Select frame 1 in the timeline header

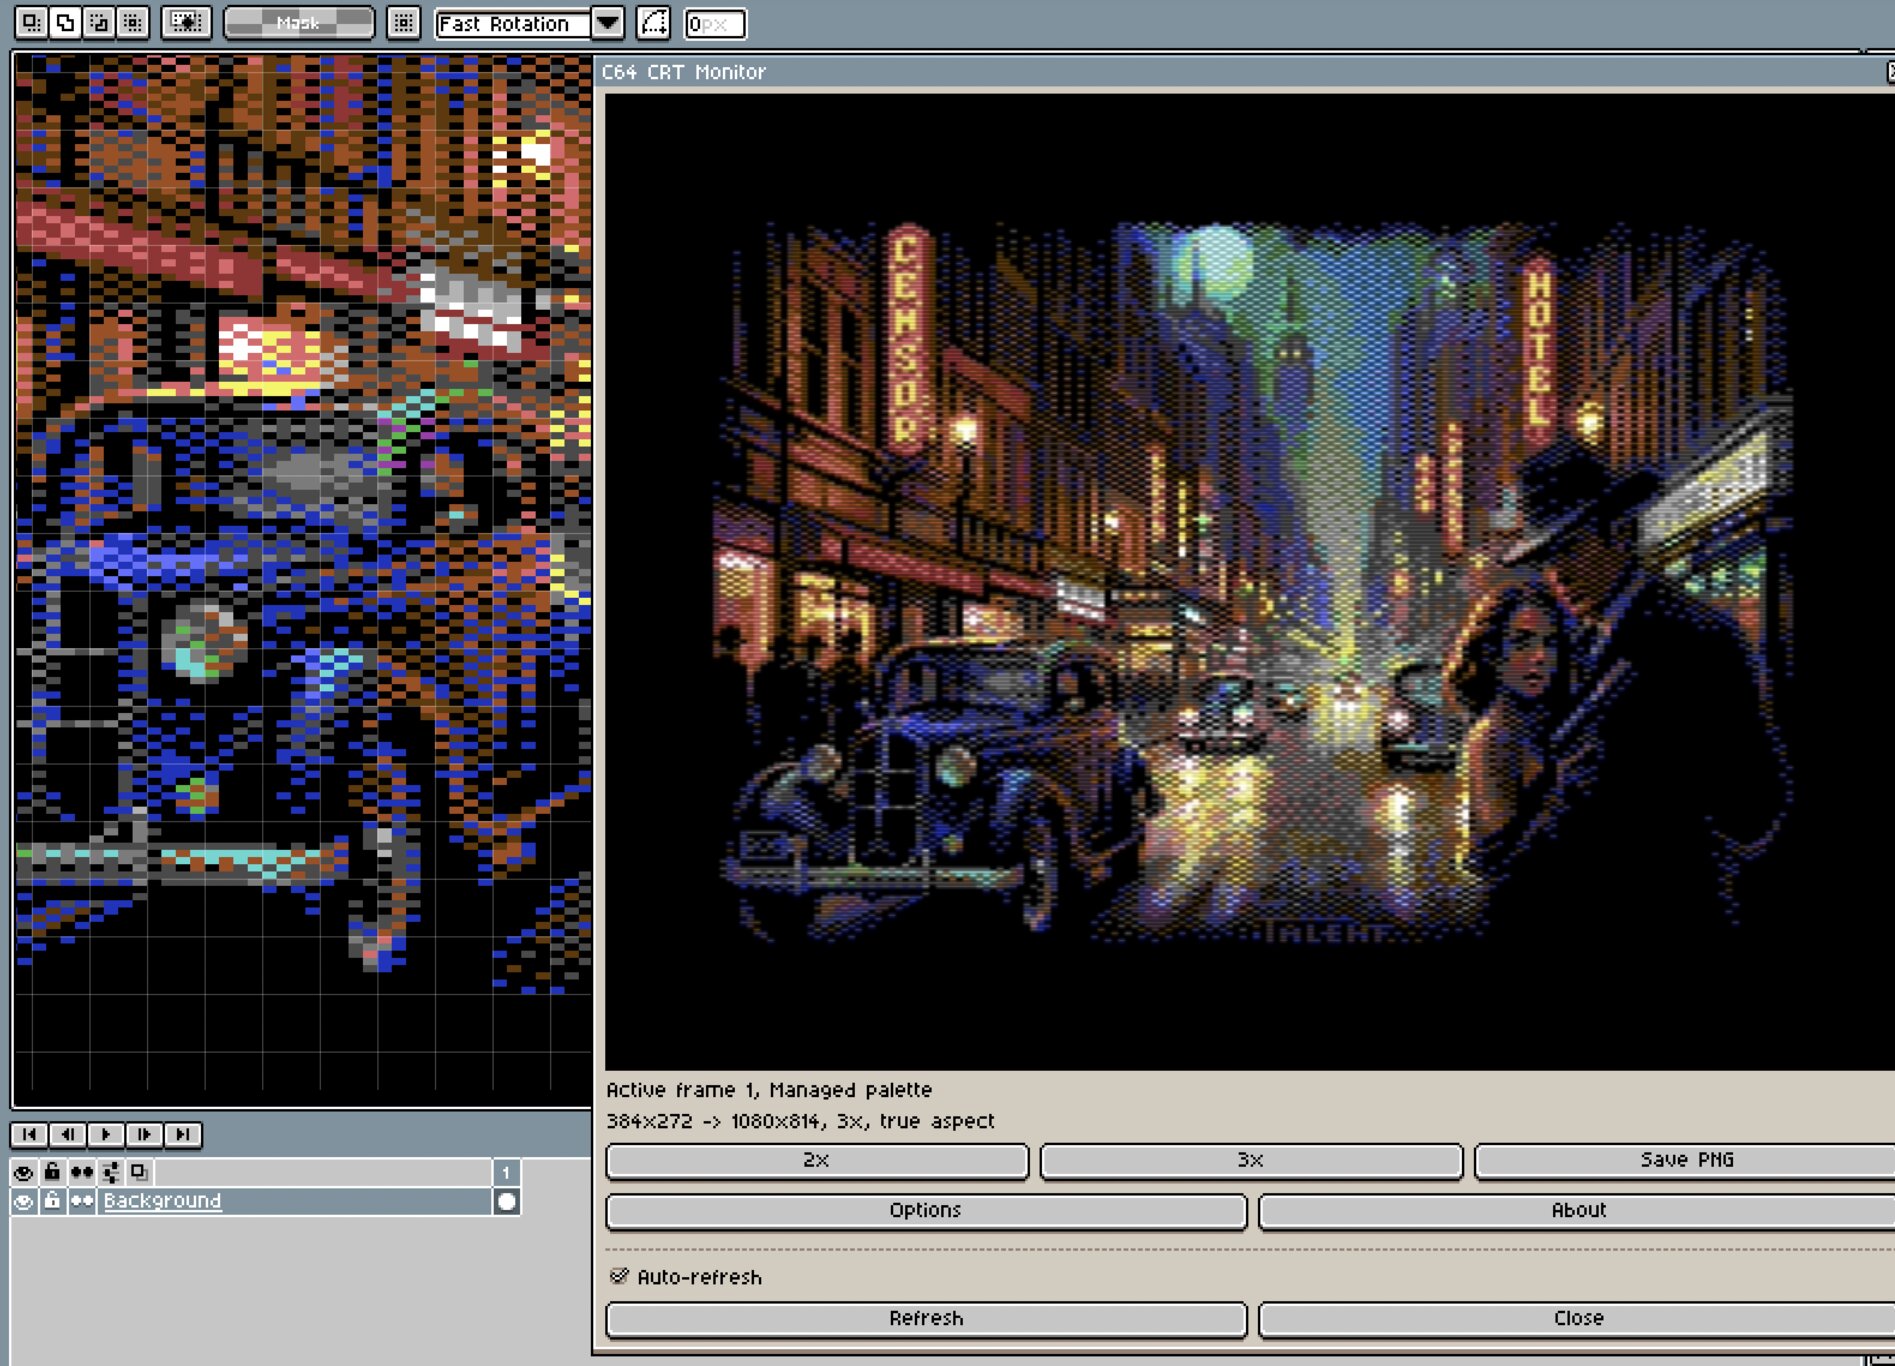[506, 1172]
